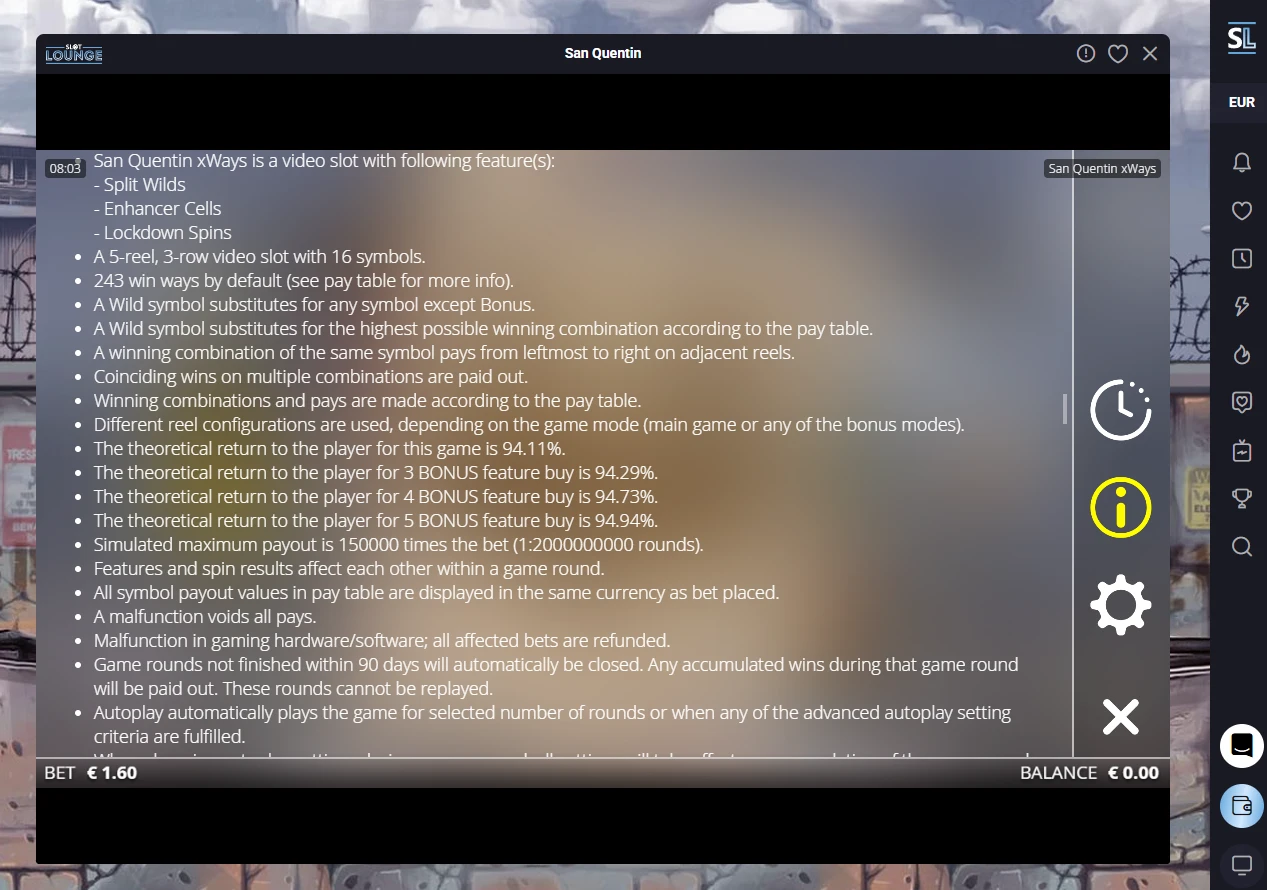The image size is (1267, 890).
Task: Click the "- Lockdown Spins" feature line
Action: coord(163,233)
